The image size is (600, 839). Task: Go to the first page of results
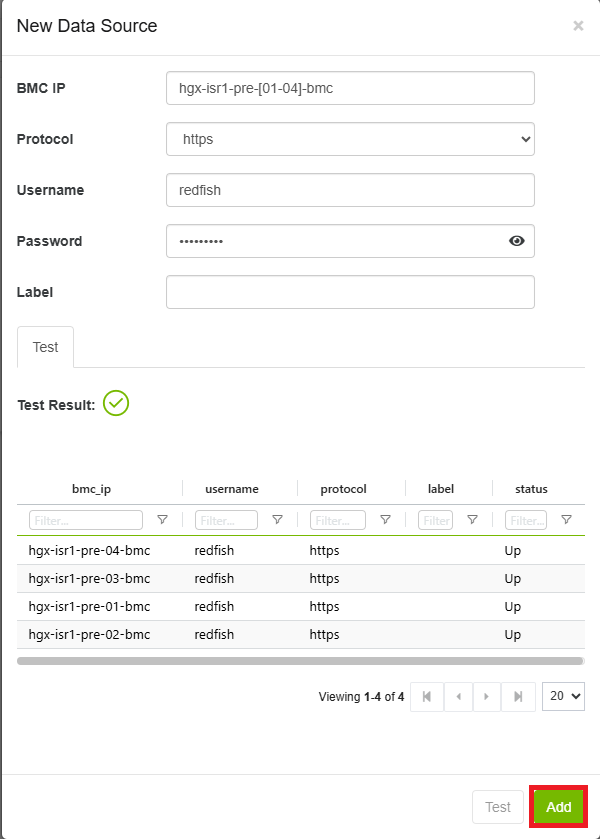(427, 696)
